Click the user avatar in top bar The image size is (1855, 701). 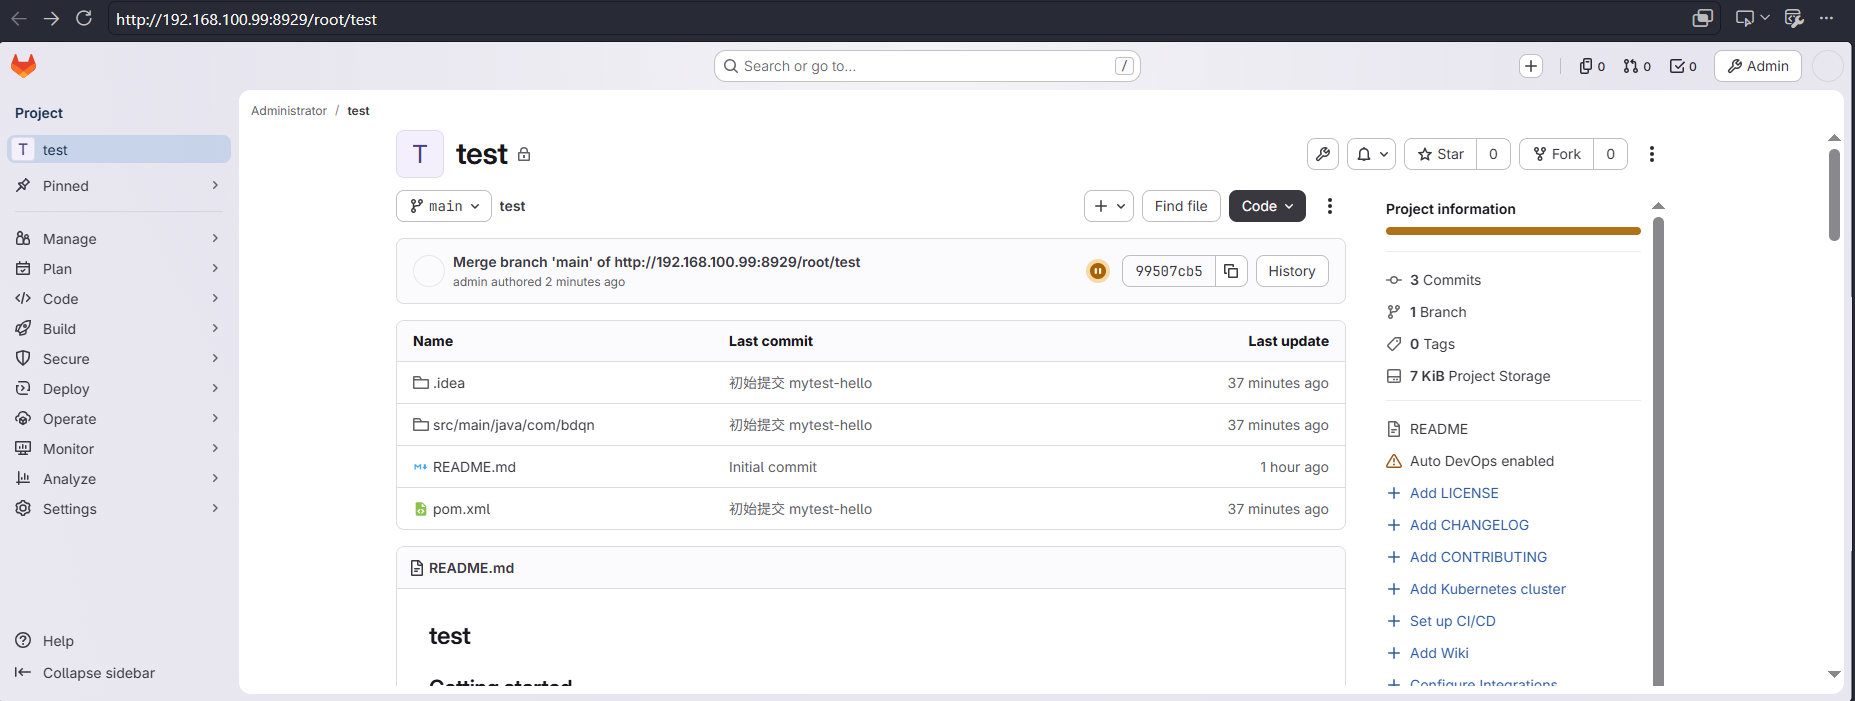click(1828, 66)
